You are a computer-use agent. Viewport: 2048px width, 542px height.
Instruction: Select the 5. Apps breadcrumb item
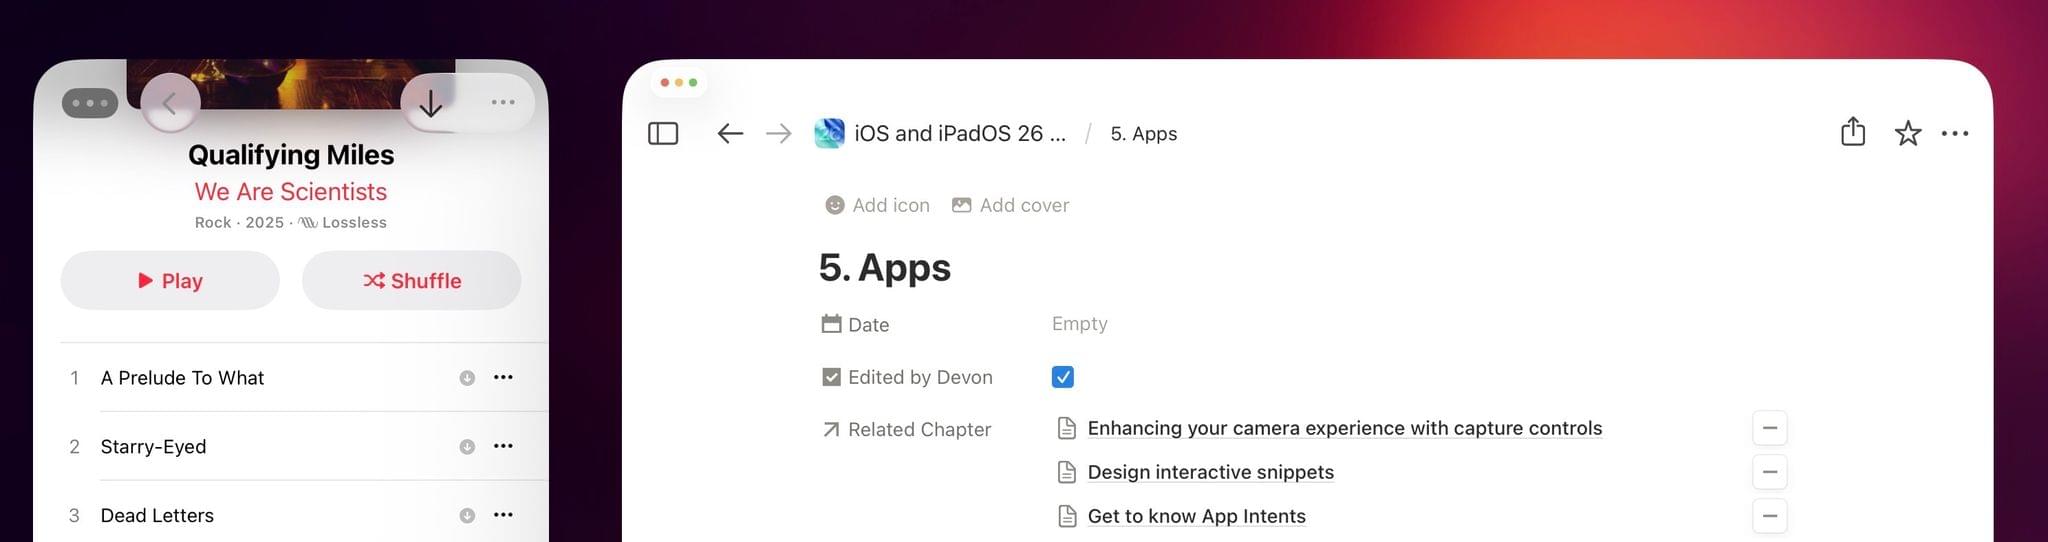coord(1143,134)
